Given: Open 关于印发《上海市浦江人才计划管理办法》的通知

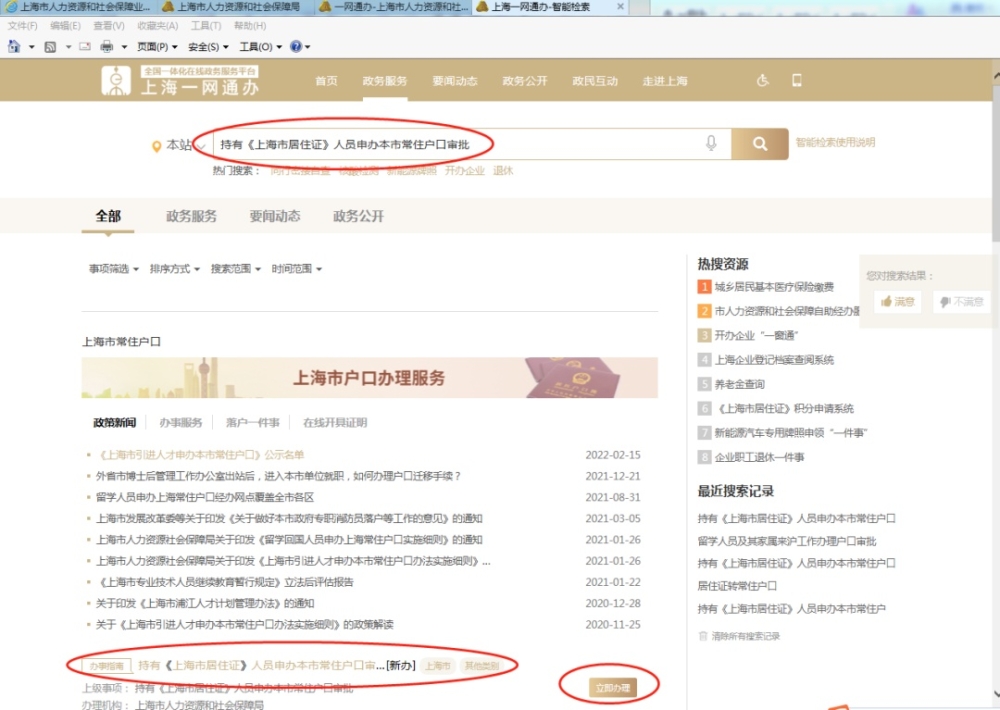Looking at the screenshot, I should (x=205, y=603).
